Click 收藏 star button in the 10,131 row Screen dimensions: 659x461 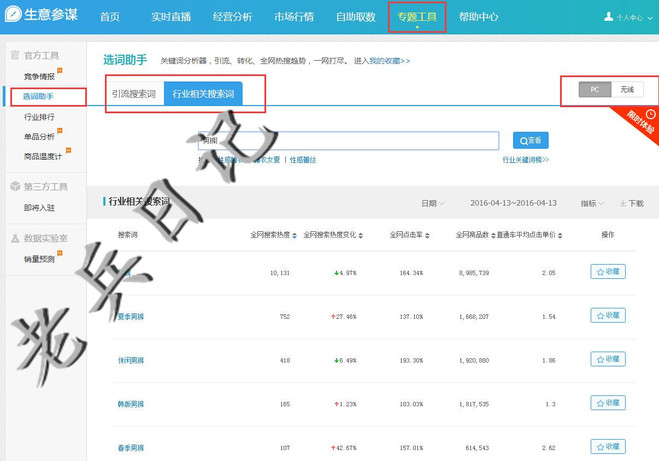pos(608,272)
